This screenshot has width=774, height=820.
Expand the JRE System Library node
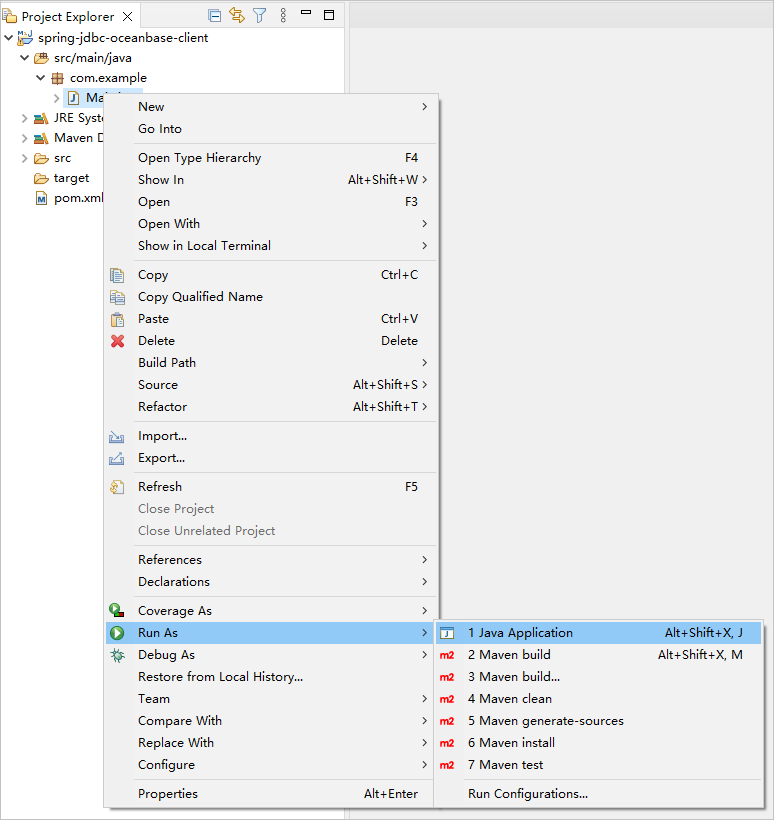click(25, 118)
